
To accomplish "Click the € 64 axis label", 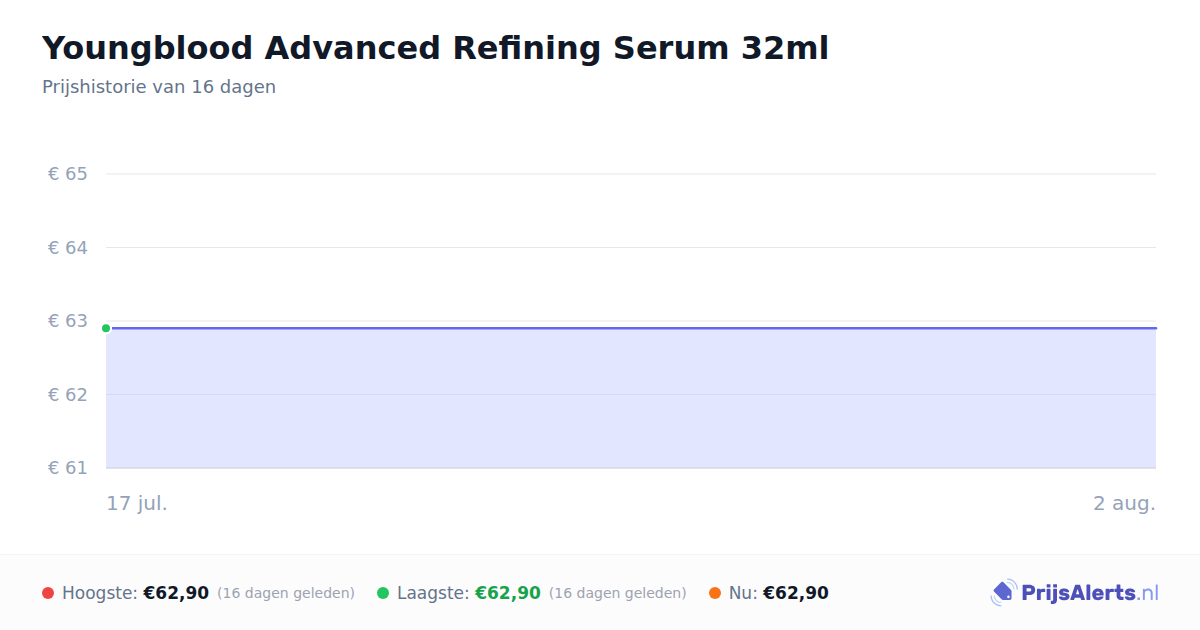I will 68,247.
